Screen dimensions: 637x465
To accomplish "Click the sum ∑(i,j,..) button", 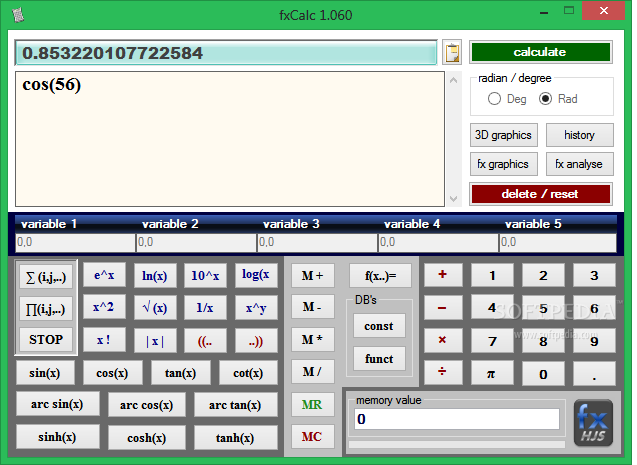I will tap(46, 277).
